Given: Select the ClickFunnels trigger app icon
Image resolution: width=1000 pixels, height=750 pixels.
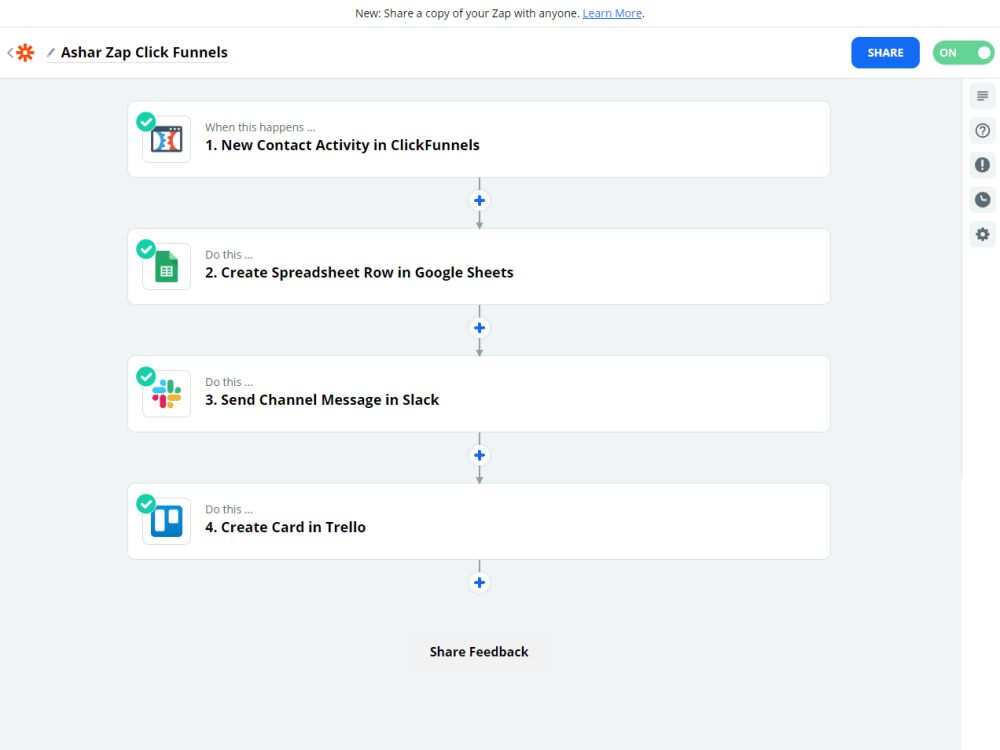Looking at the screenshot, I should (x=165, y=139).
